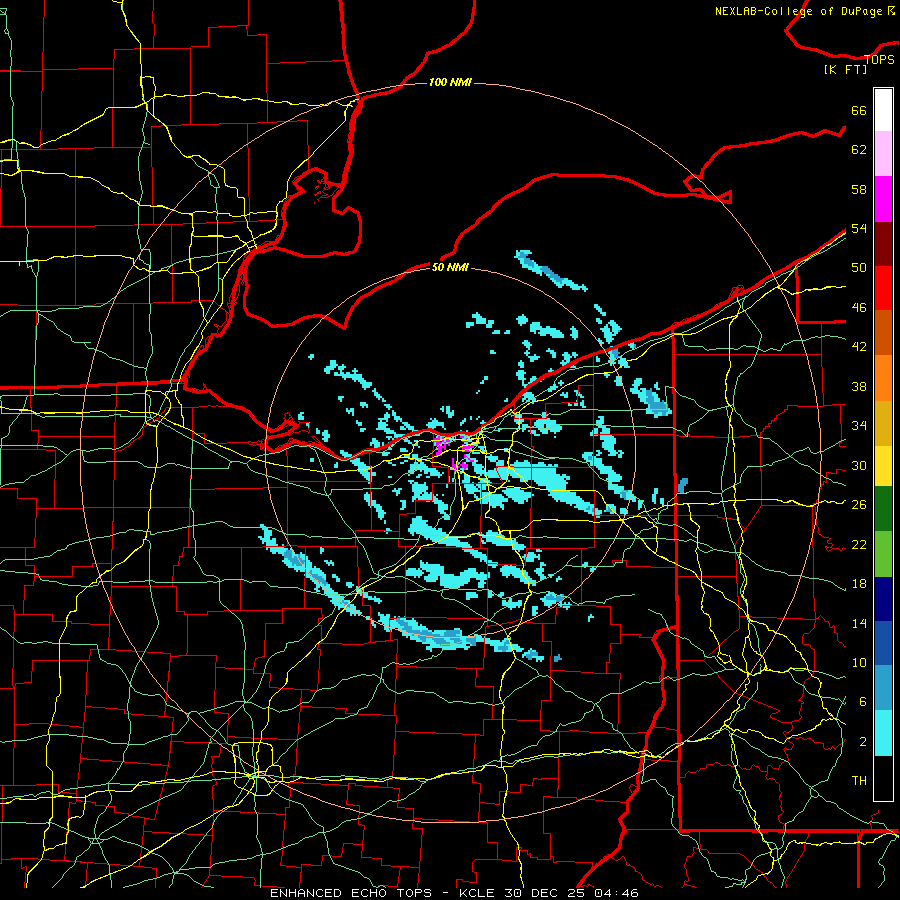
Task: Click the cyan legend swatch
Action: coord(883,733)
